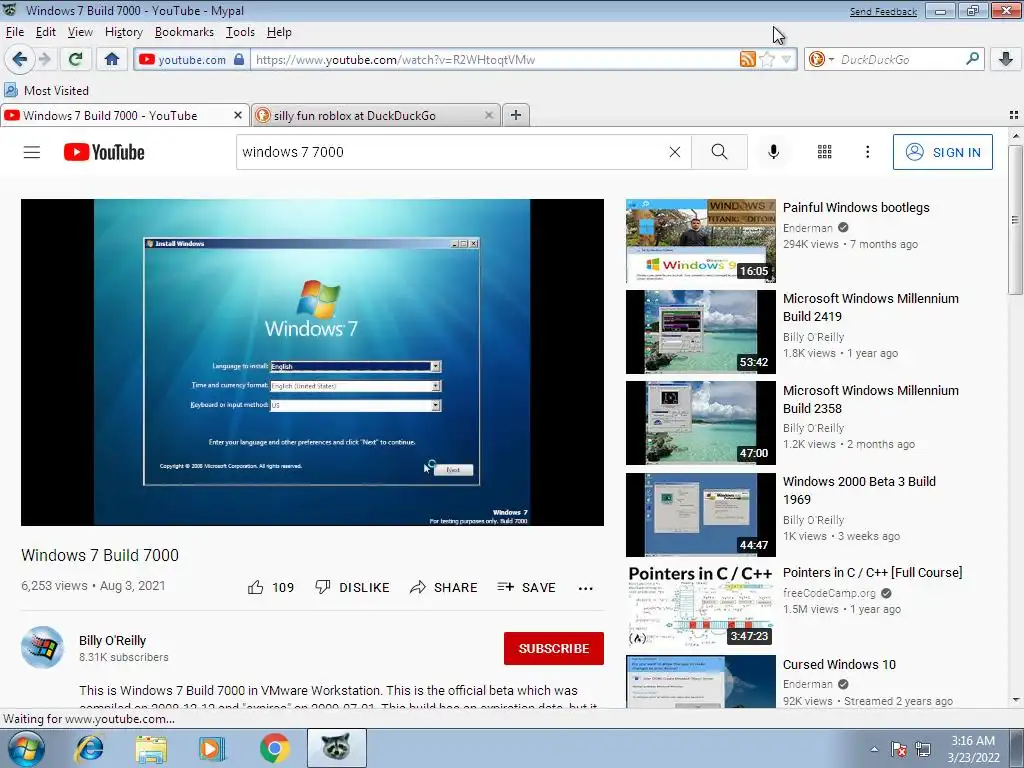Click the Action Center flag tray icon
This screenshot has width=1024, height=768.
[899, 749]
